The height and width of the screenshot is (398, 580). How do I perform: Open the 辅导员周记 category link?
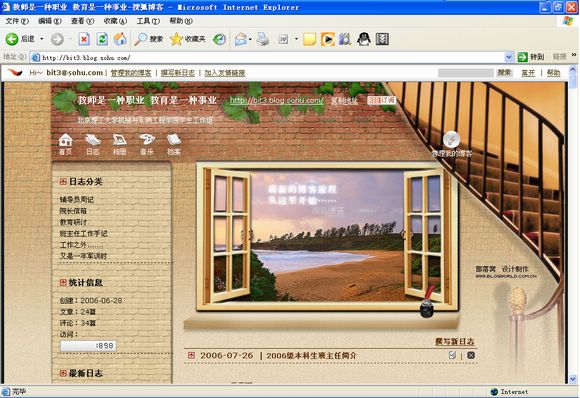77,199
